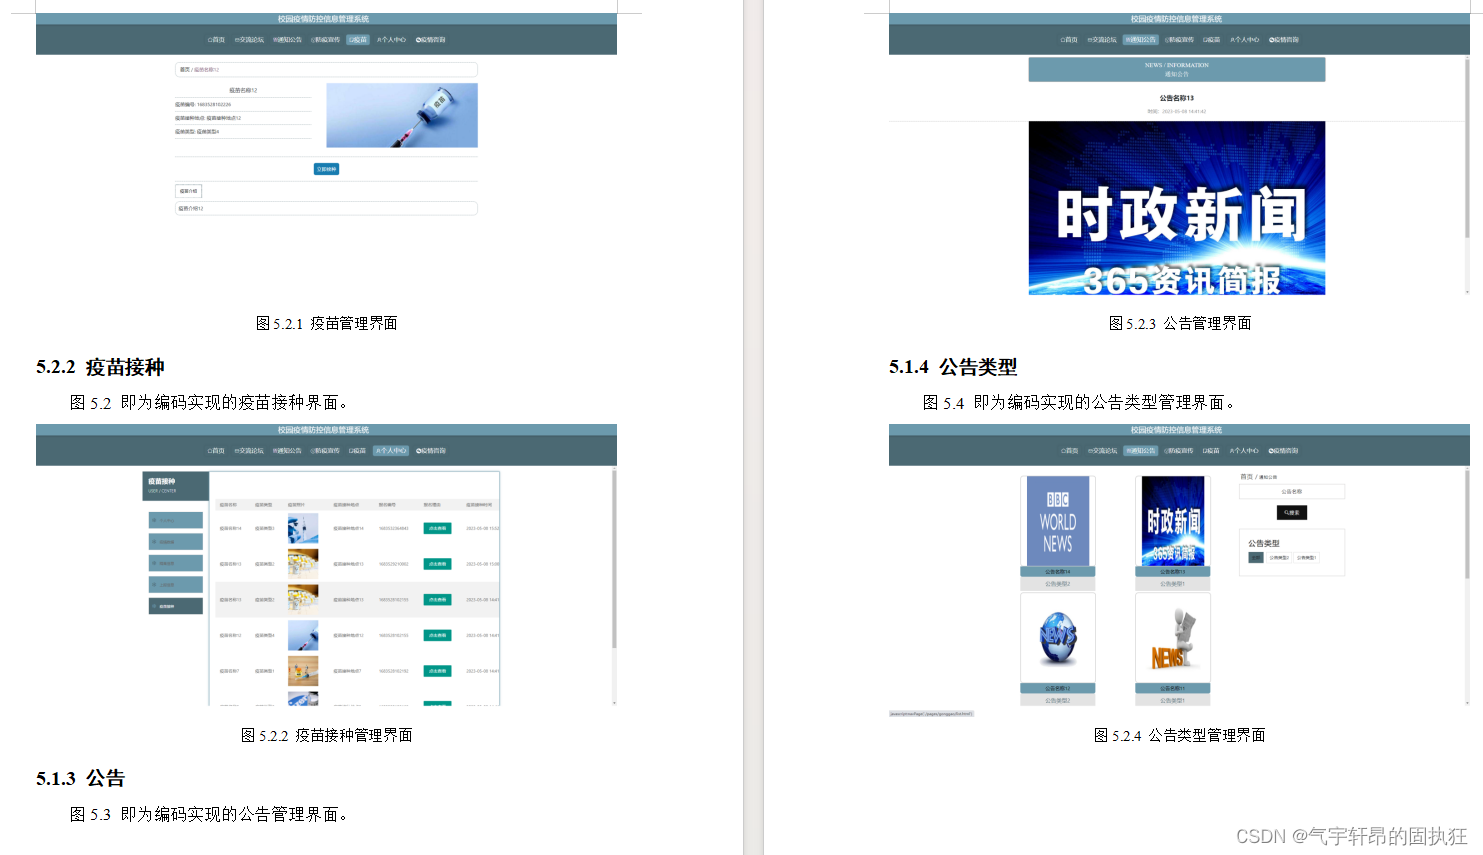Click 立即接种 button in figure 5.2.1 screenshot

pos(326,169)
